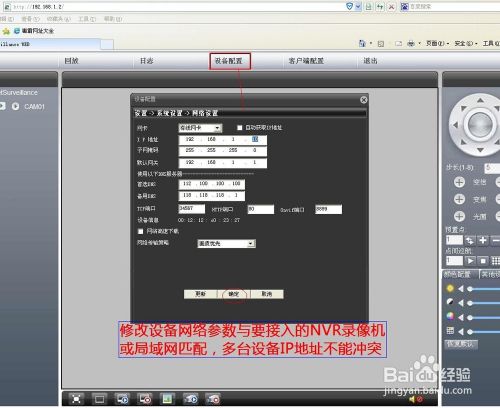Click the plus icon beside 变焦 focus
500x408 pixels.
click(x=459, y=199)
